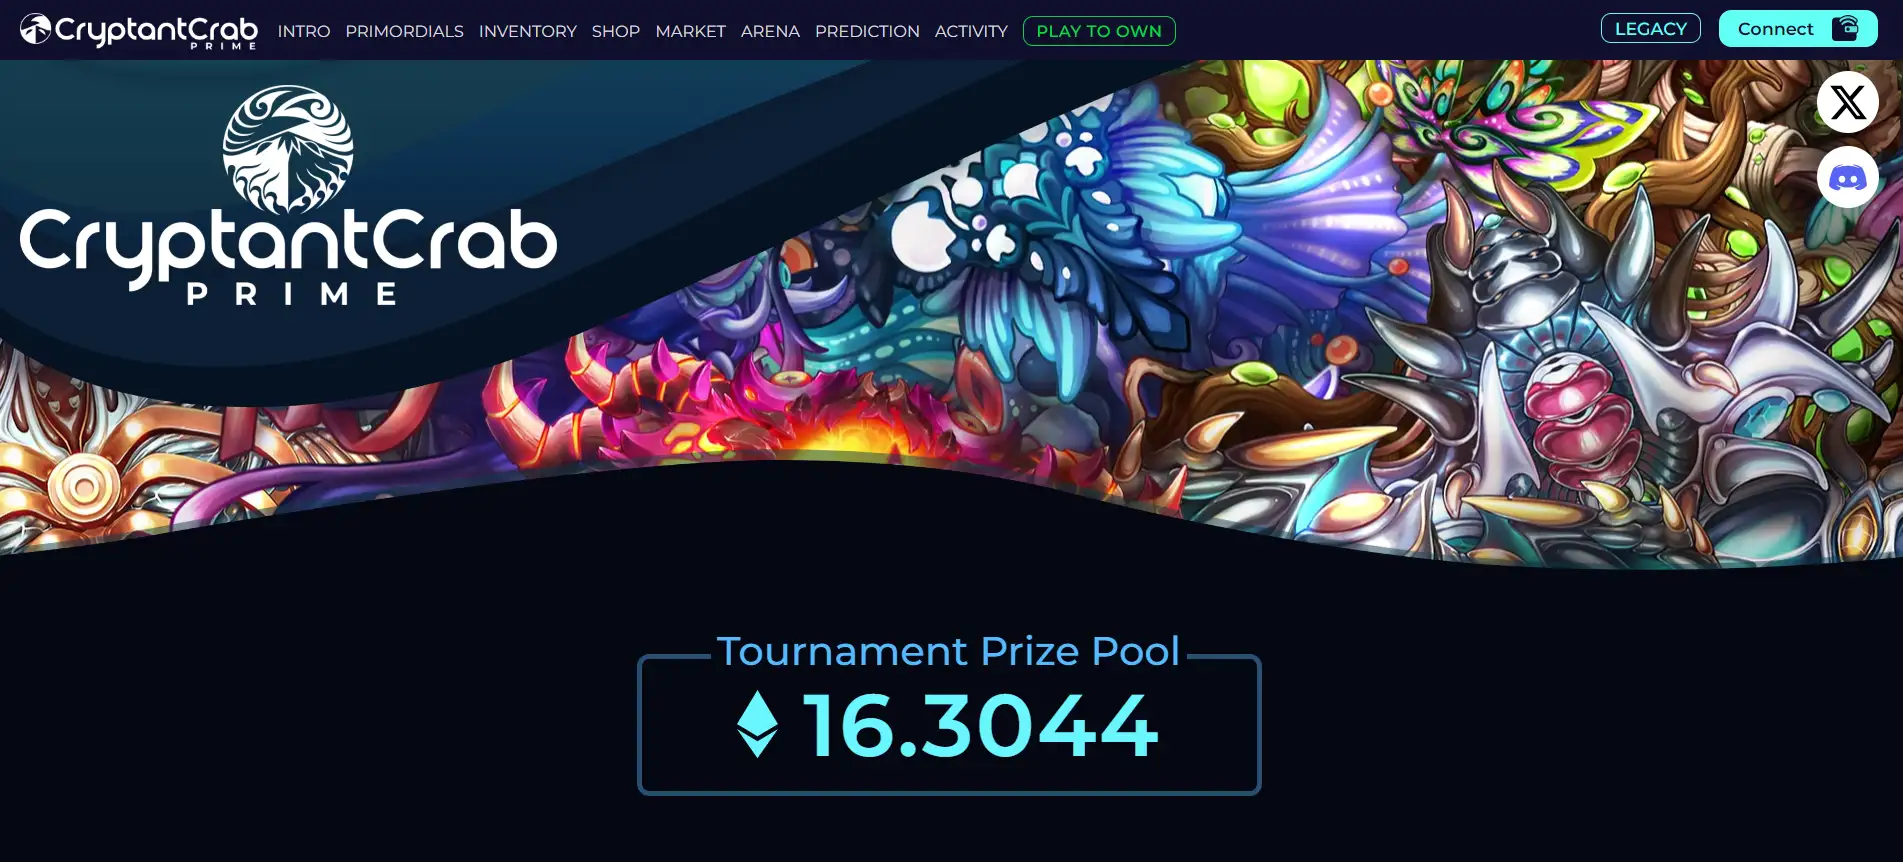1903x862 pixels.
Task: Open the INVENTORY section
Action: 528,31
